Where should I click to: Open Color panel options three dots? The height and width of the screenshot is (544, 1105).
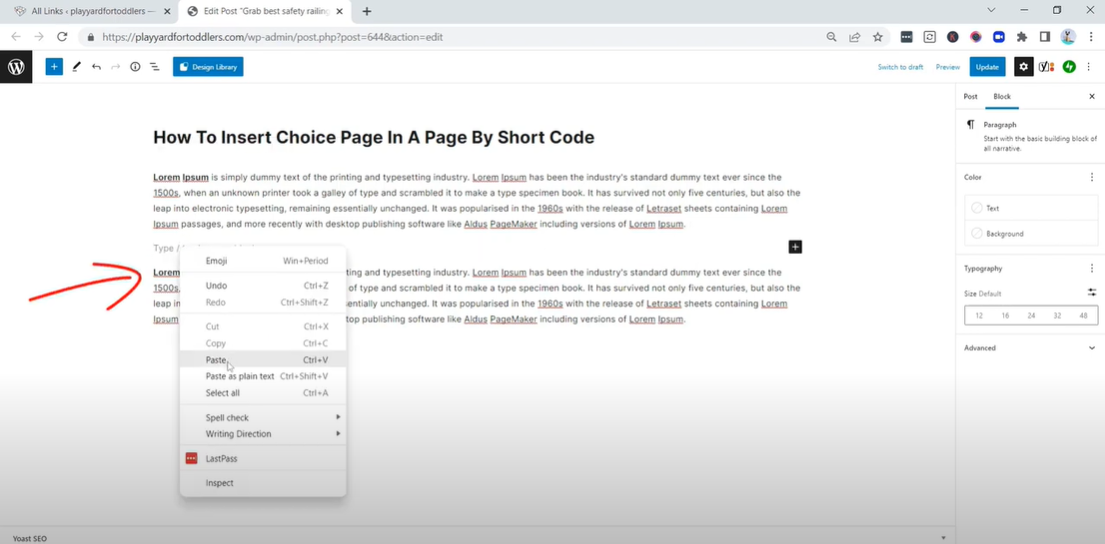(x=1092, y=177)
